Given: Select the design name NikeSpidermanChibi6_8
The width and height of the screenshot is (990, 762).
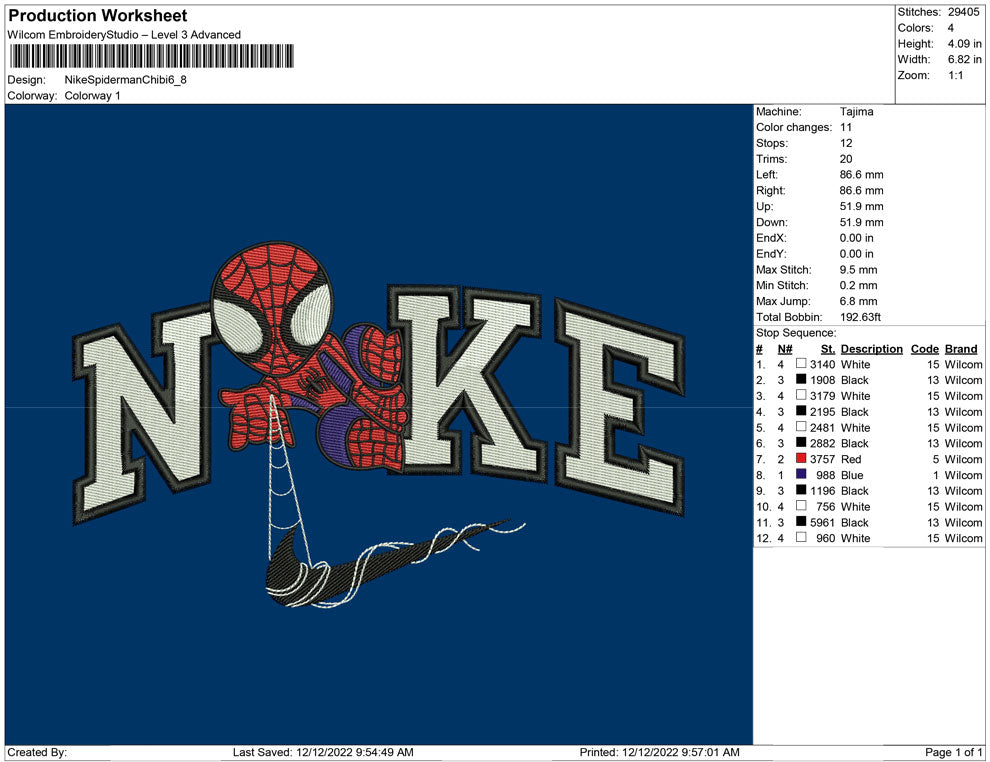Looking at the screenshot, I should click(x=126, y=80).
